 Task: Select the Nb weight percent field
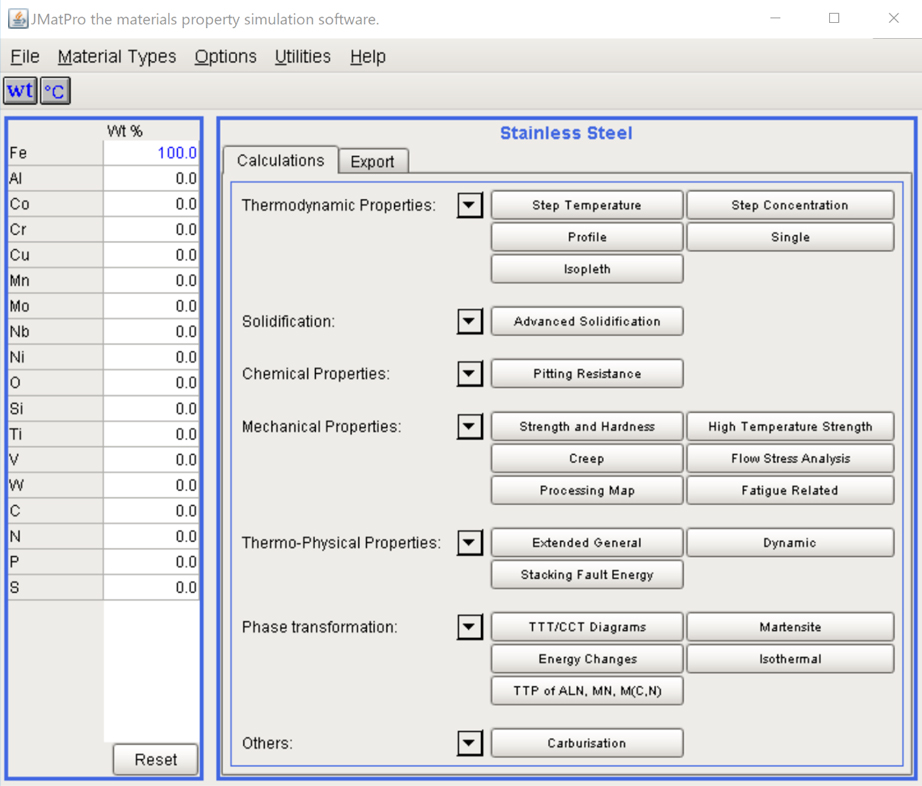click(151, 332)
